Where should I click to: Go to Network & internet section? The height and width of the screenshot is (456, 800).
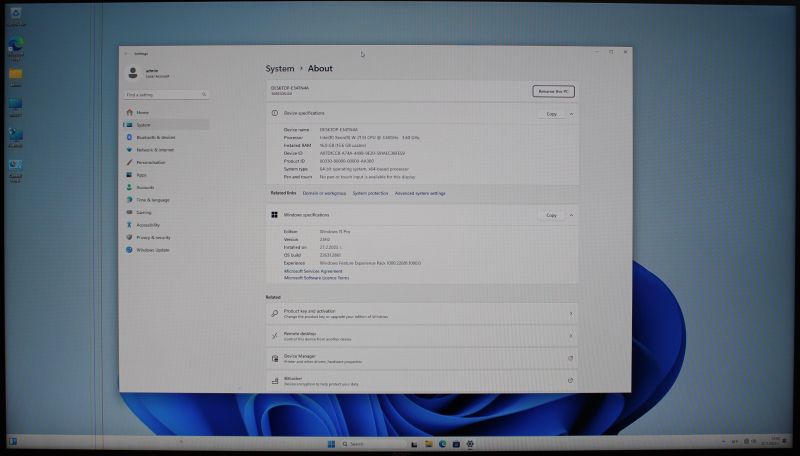[x=155, y=150]
